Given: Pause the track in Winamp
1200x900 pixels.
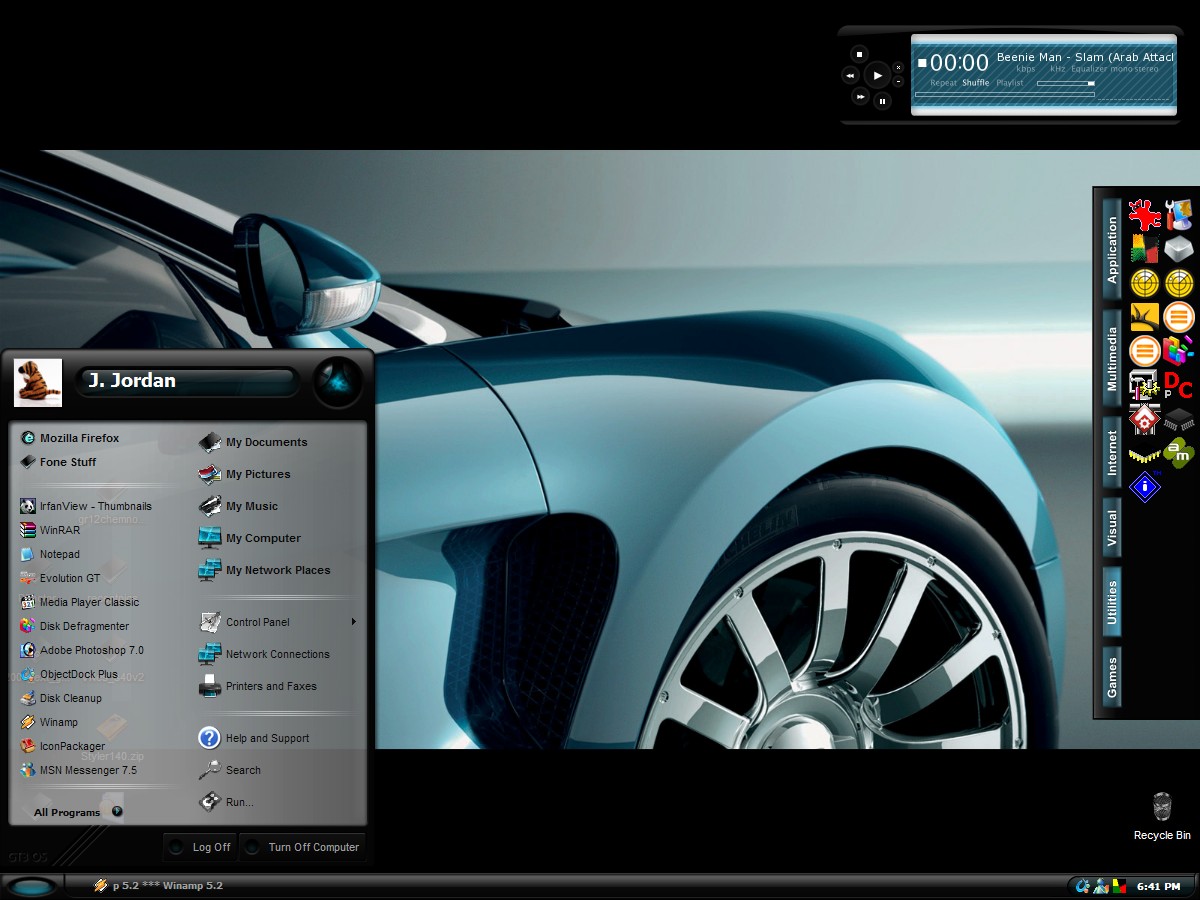Looking at the screenshot, I should (882, 101).
